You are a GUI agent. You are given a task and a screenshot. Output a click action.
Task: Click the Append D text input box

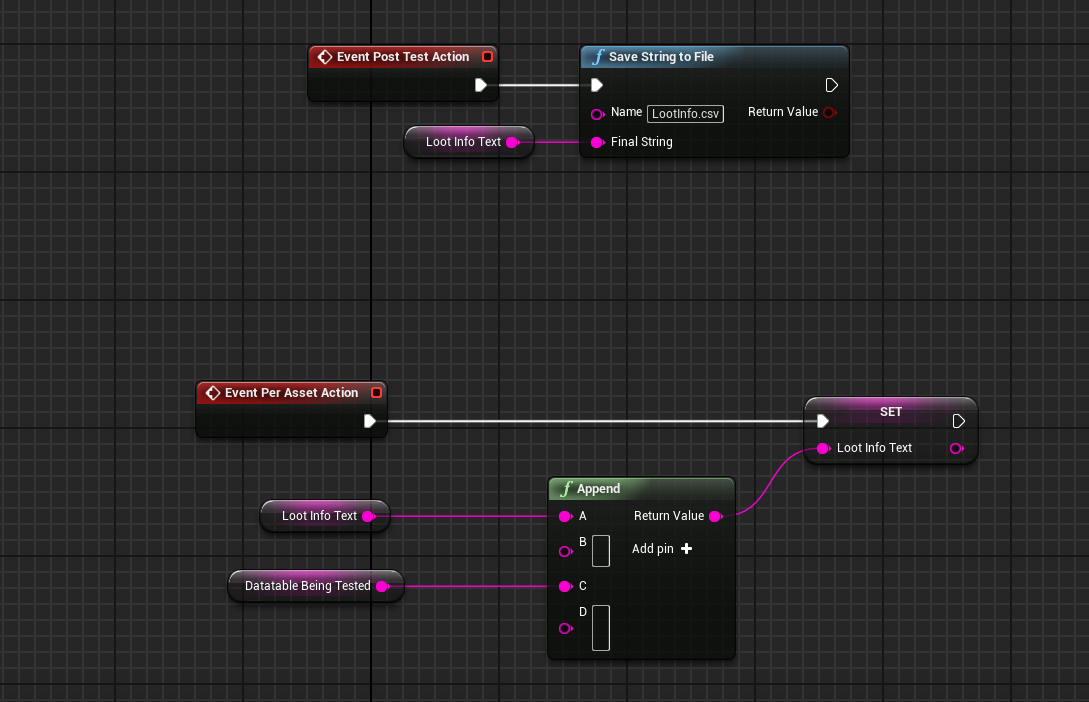(600, 627)
